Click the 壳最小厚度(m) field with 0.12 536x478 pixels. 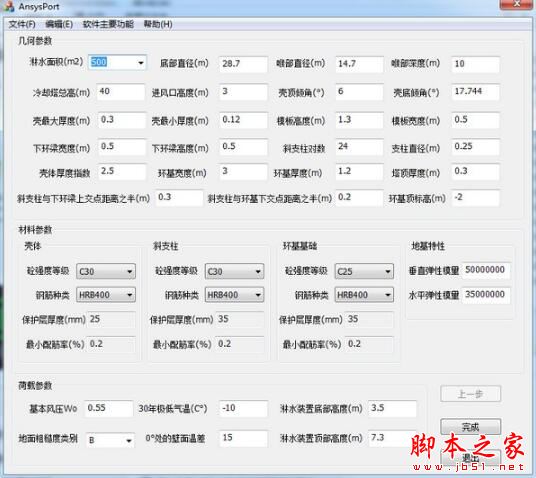(x=243, y=120)
